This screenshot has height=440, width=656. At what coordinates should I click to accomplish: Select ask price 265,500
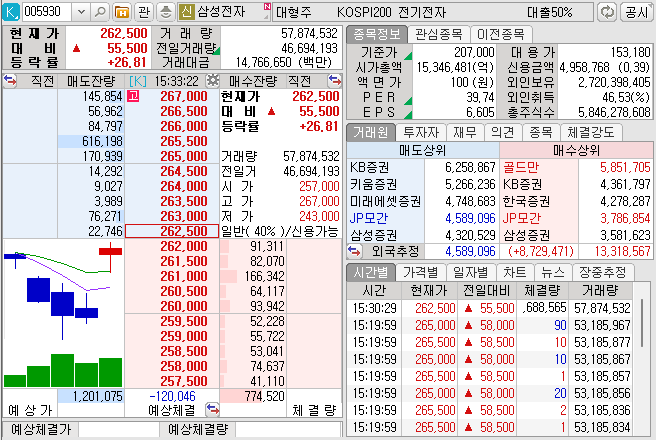pyautogui.click(x=184, y=141)
